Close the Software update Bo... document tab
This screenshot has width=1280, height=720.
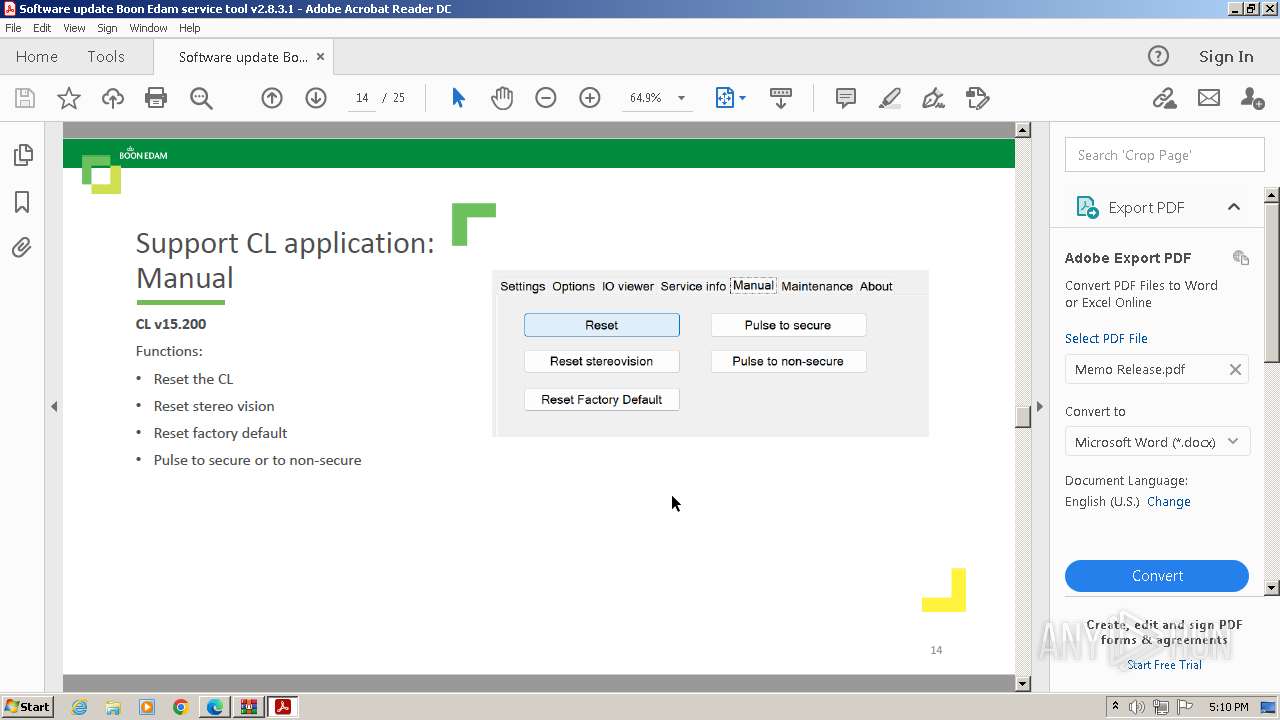click(x=320, y=57)
